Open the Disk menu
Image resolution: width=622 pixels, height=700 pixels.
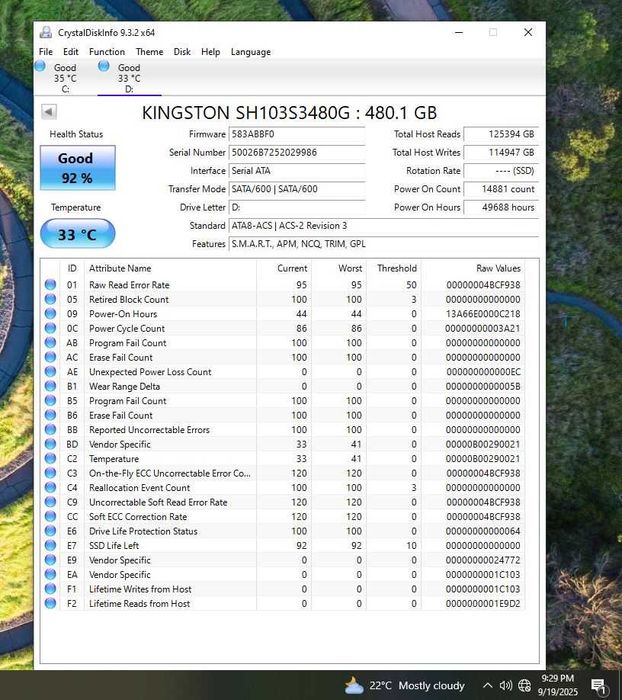point(182,52)
